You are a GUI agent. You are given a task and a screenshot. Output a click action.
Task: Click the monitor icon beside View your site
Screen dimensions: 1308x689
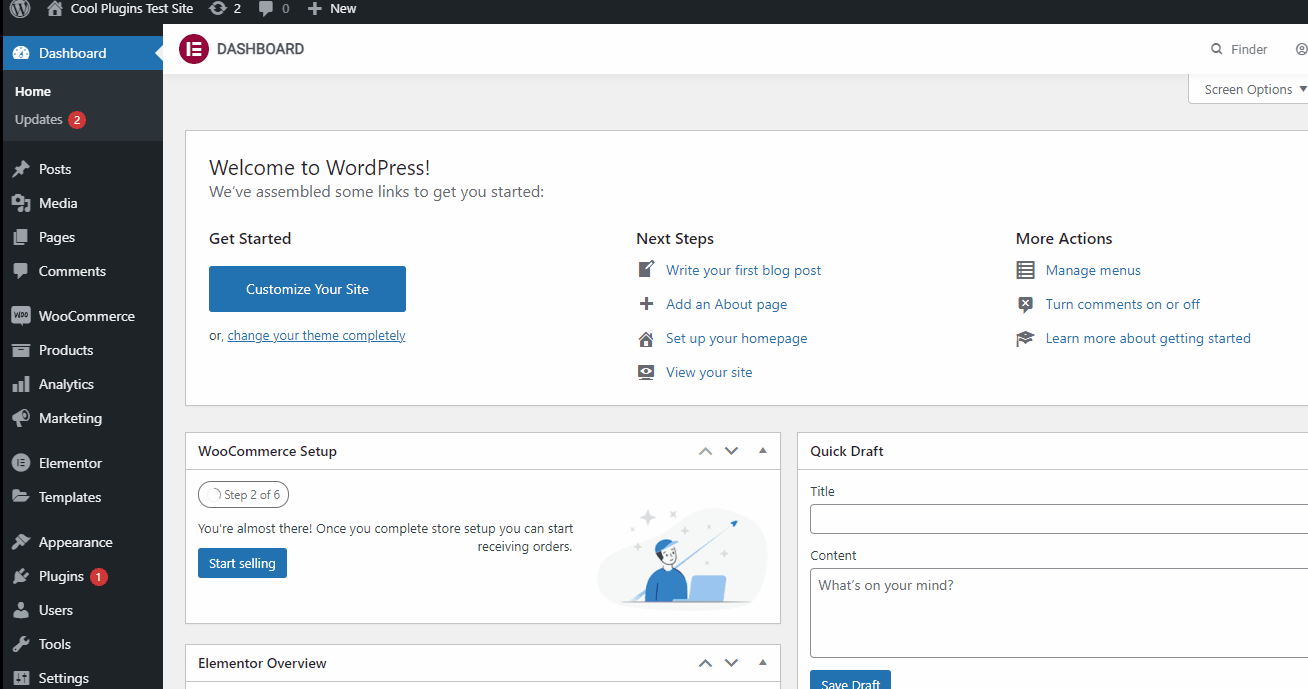tap(646, 372)
